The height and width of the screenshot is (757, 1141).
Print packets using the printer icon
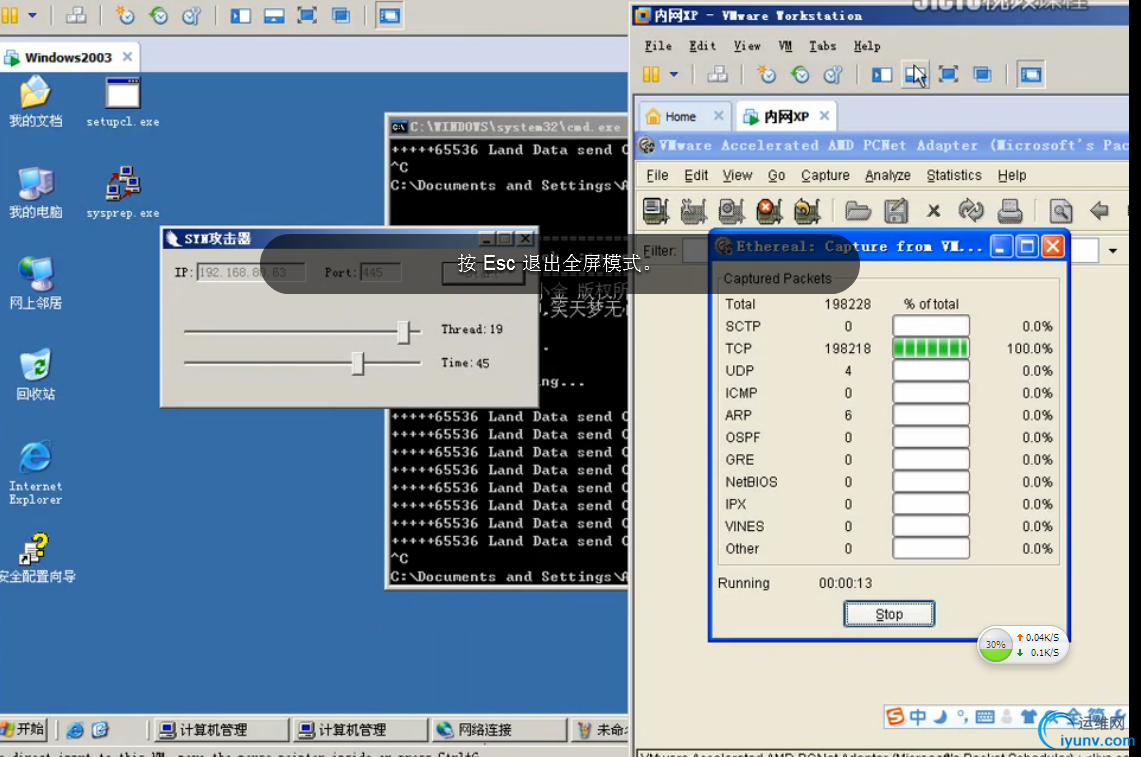coord(1009,211)
